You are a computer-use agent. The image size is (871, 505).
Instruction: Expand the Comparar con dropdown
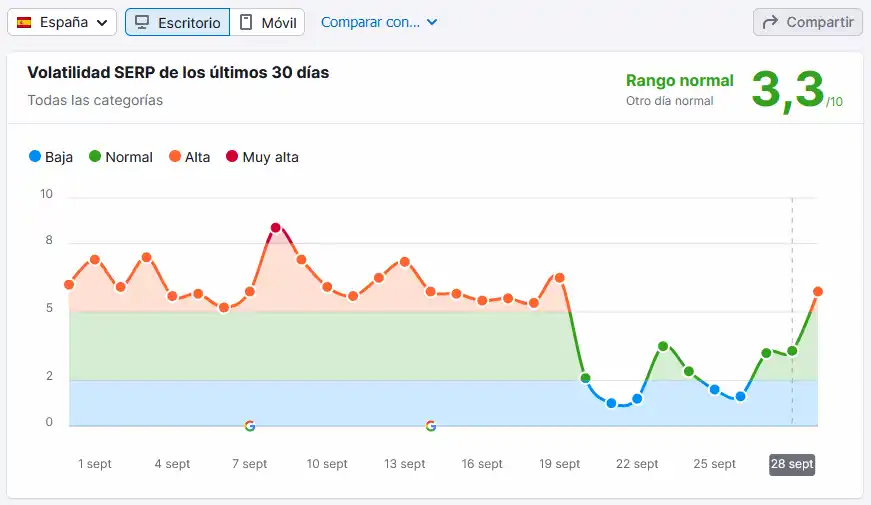pos(379,22)
